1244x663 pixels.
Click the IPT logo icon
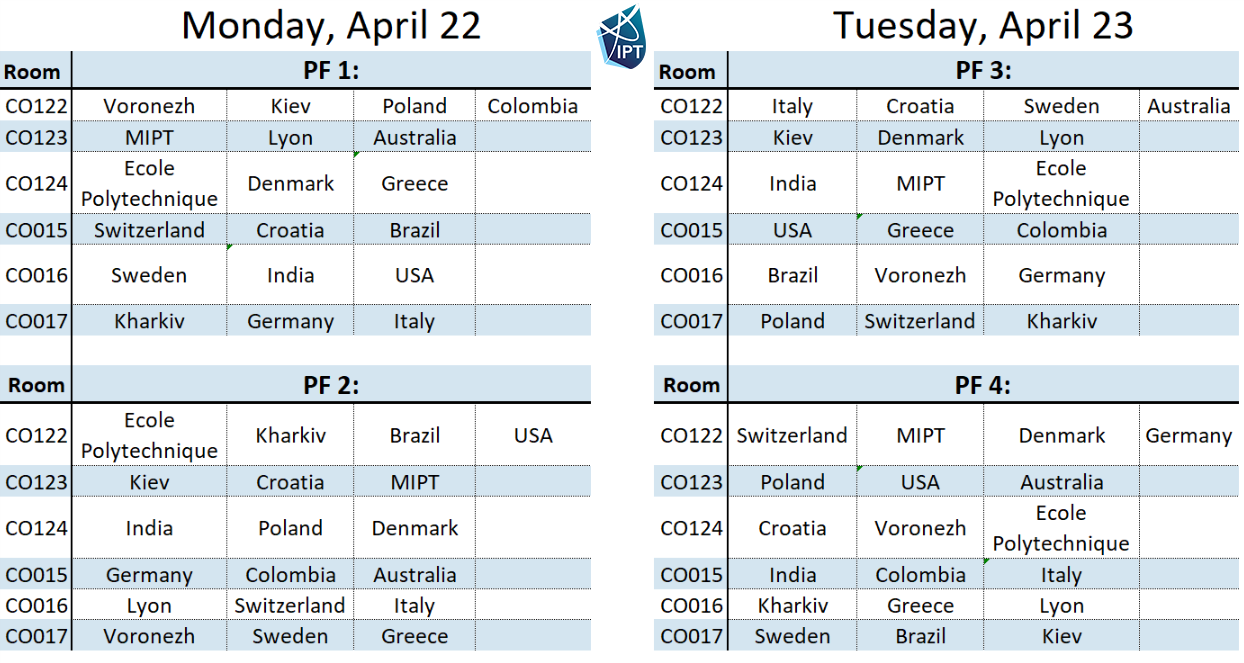click(x=621, y=36)
